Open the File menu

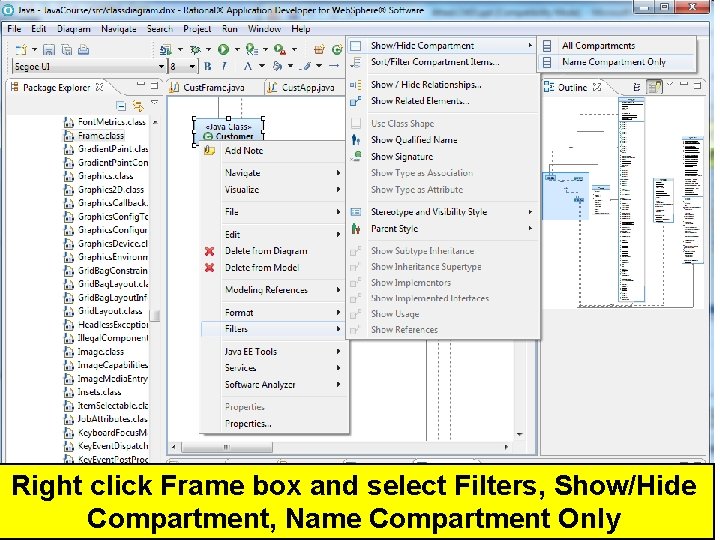click(x=14, y=29)
